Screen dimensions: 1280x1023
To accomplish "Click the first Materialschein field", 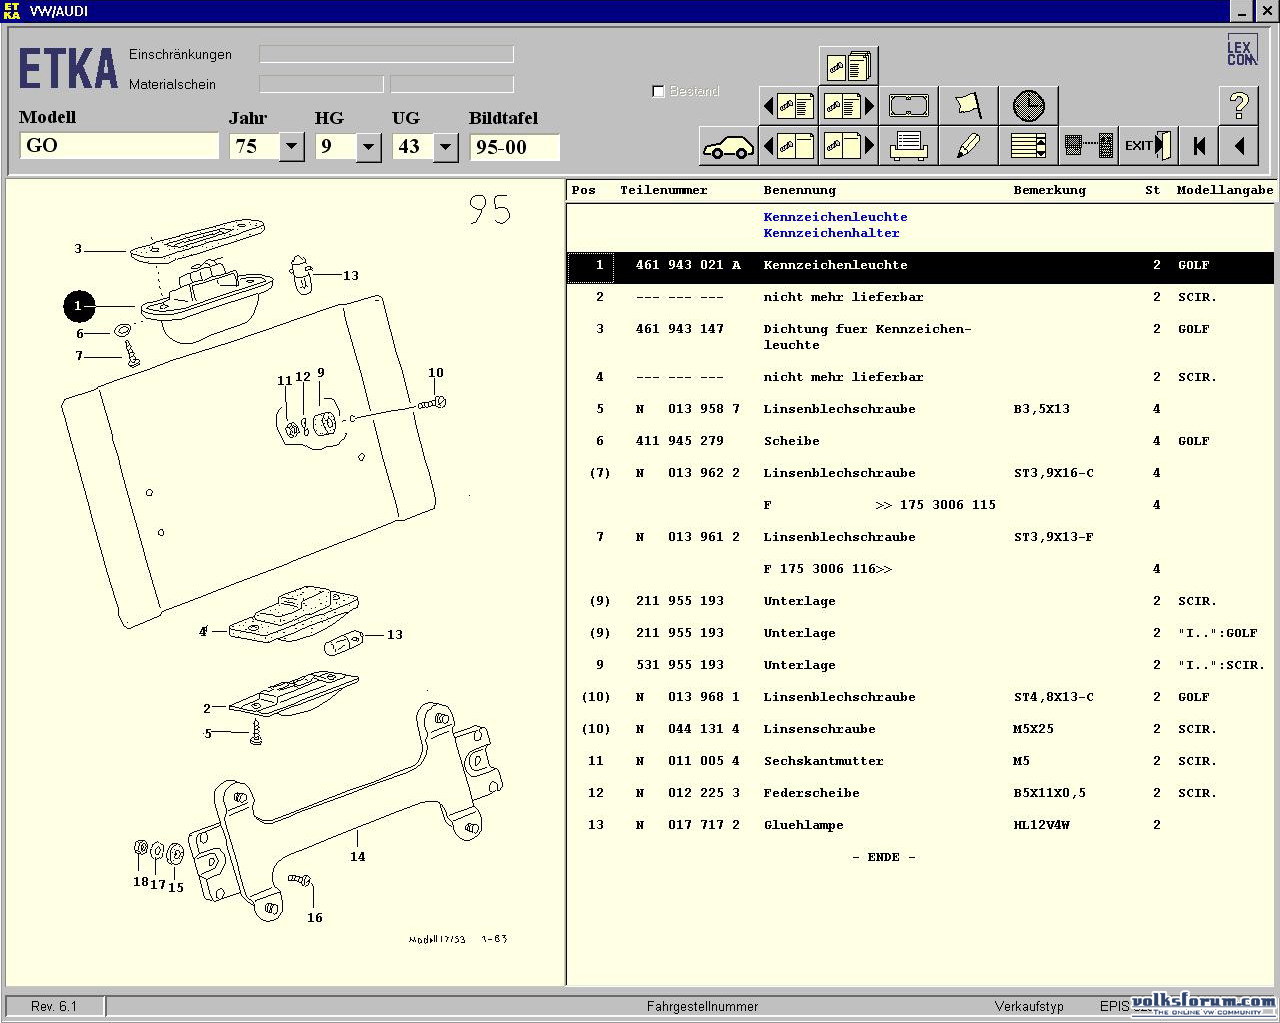I will click(x=321, y=84).
